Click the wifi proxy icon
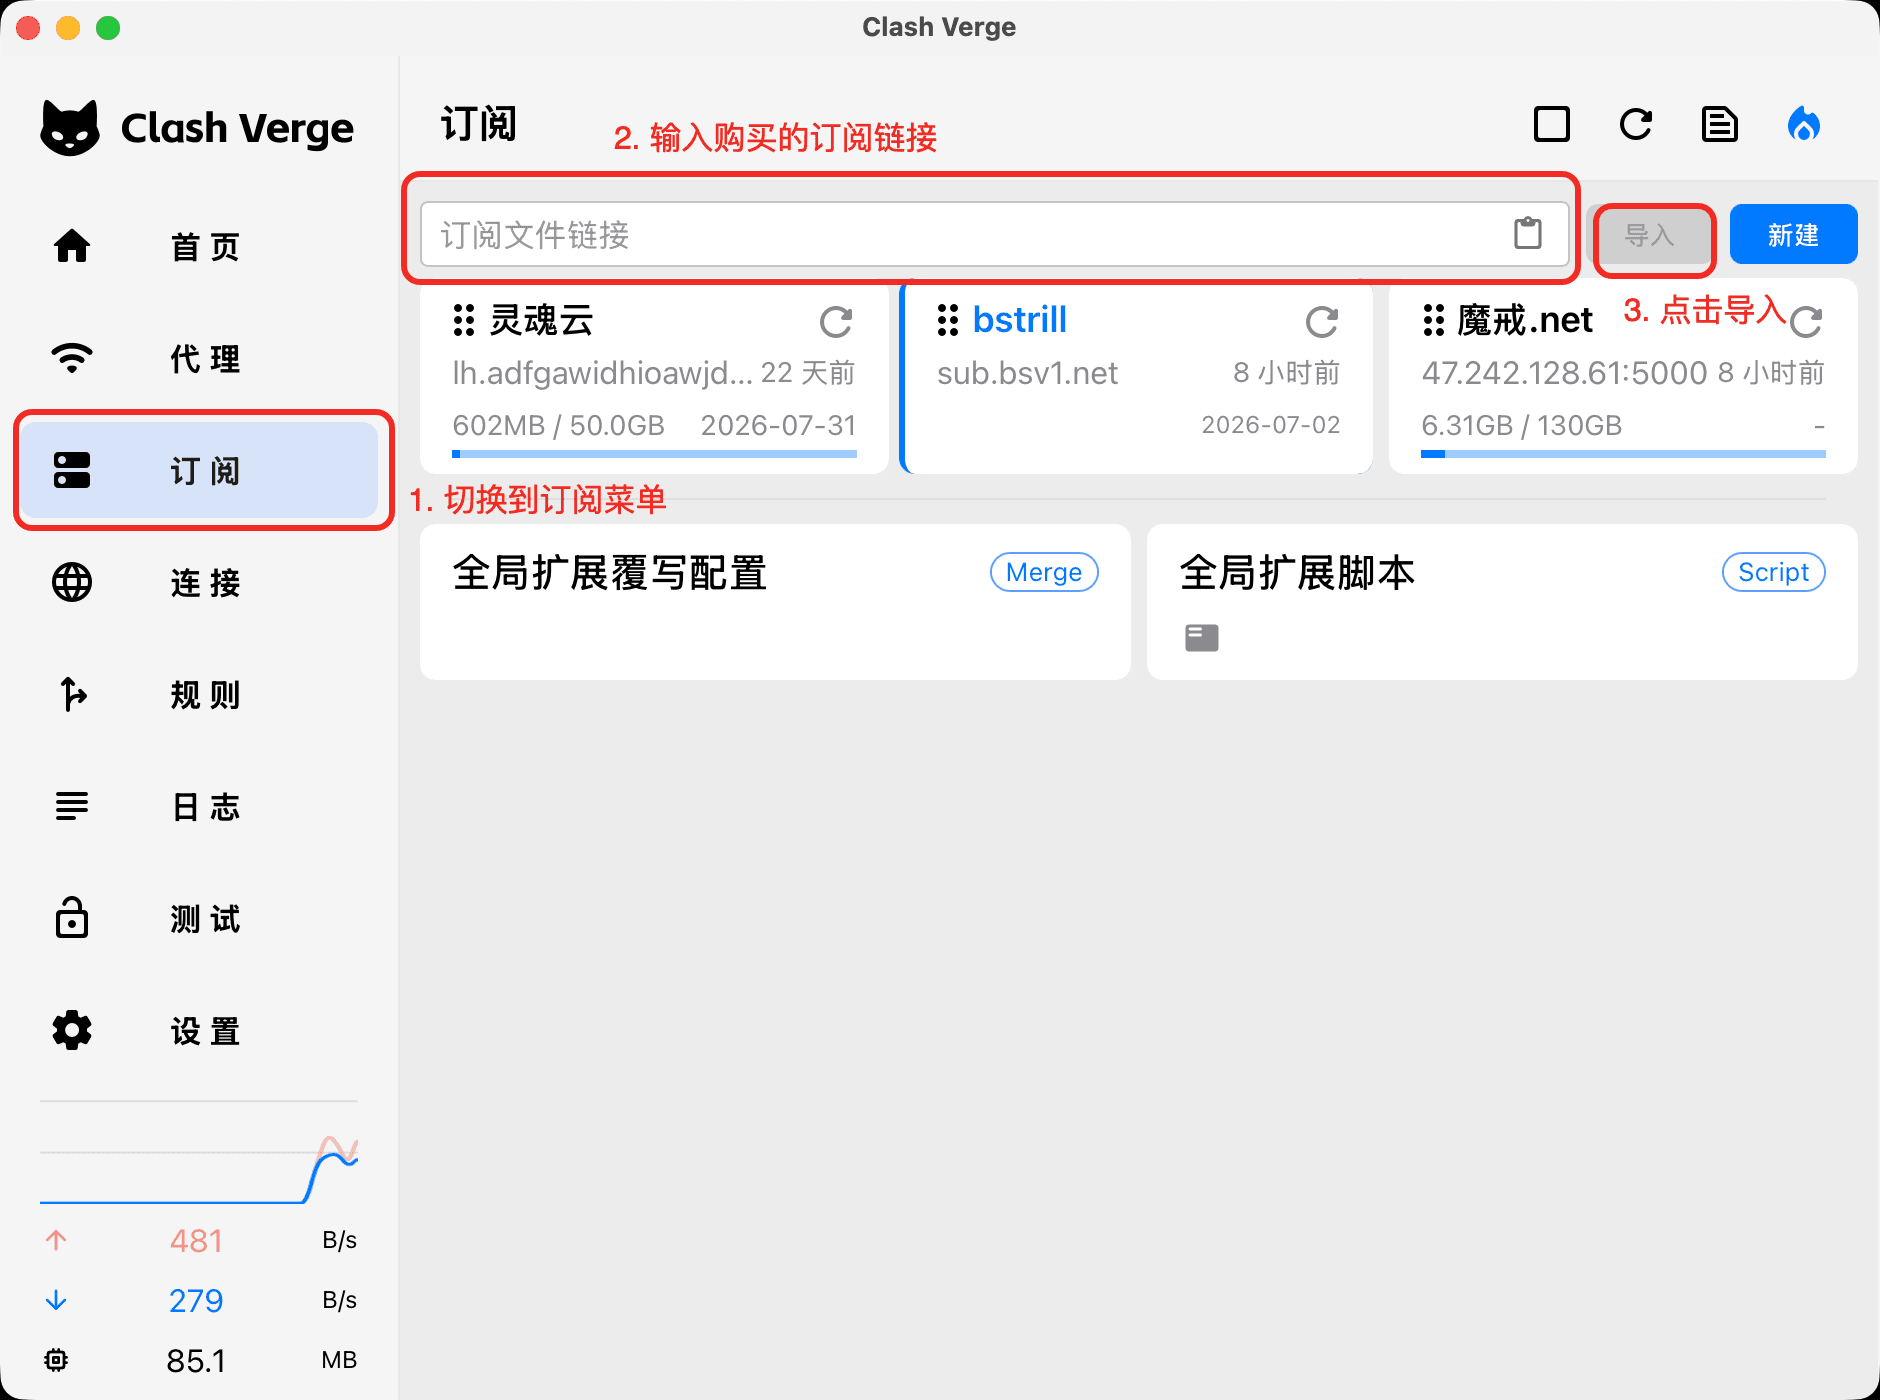 tap(72, 358)
